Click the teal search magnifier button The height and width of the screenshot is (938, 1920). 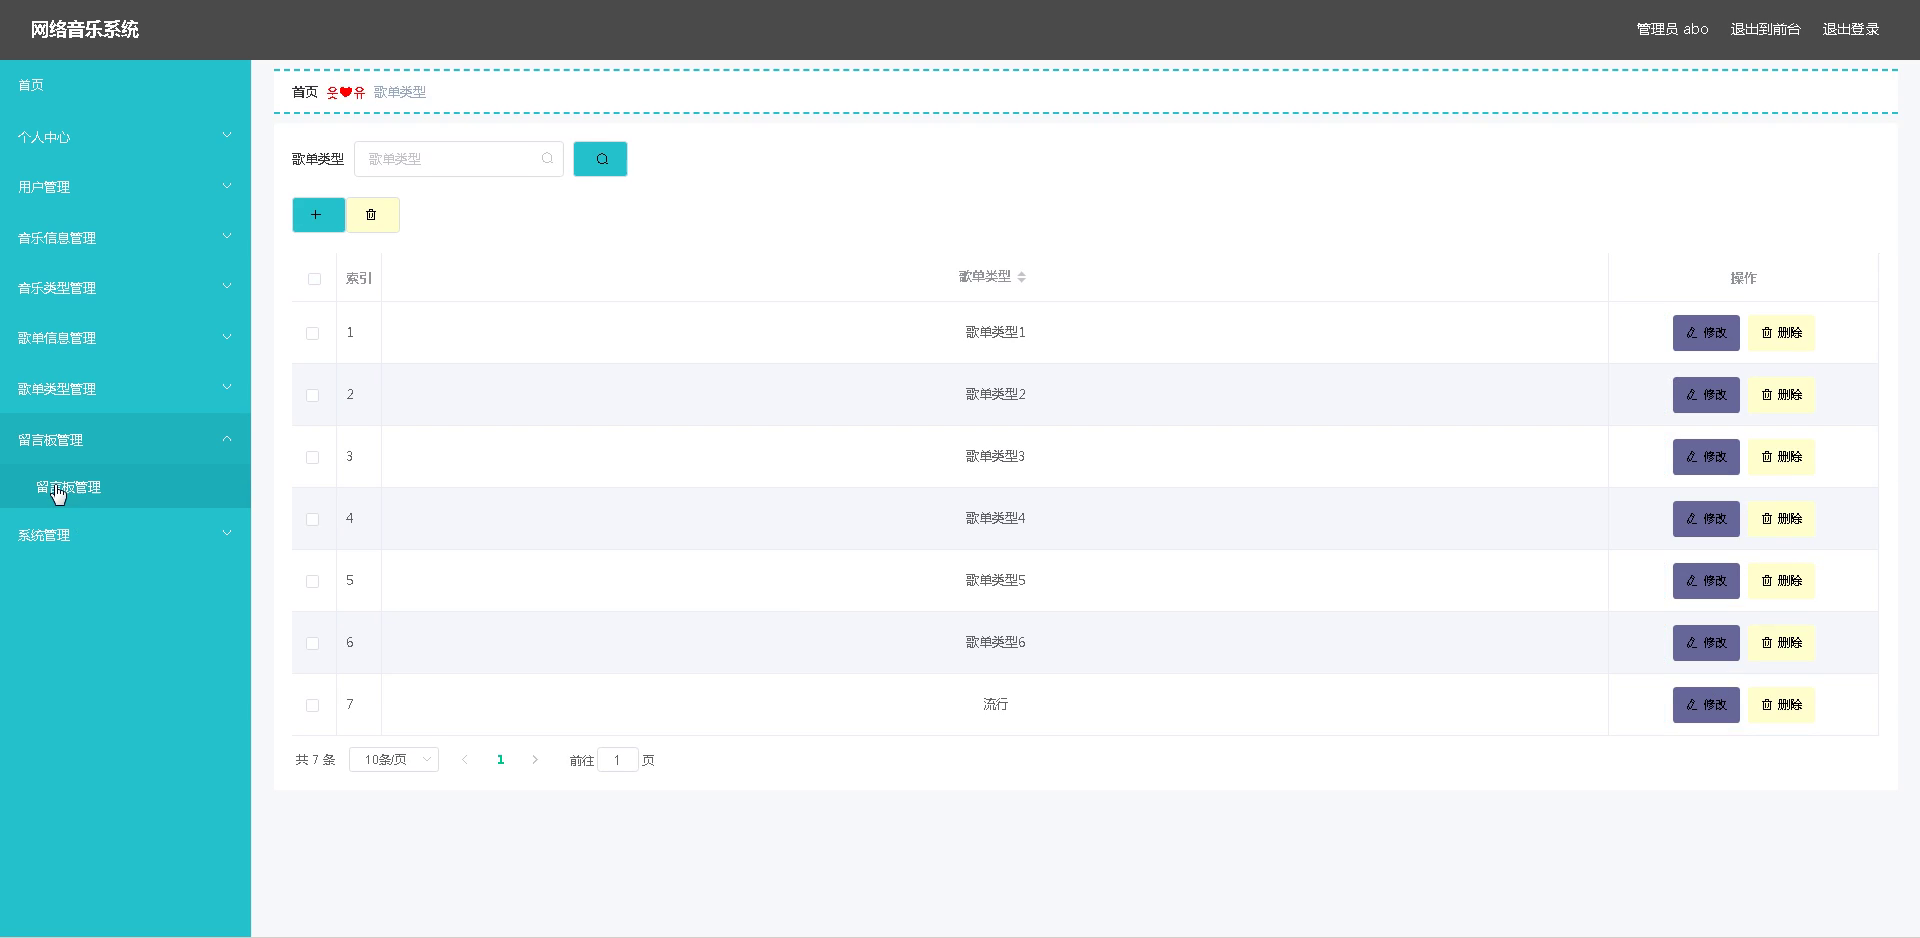coord(600,159)
